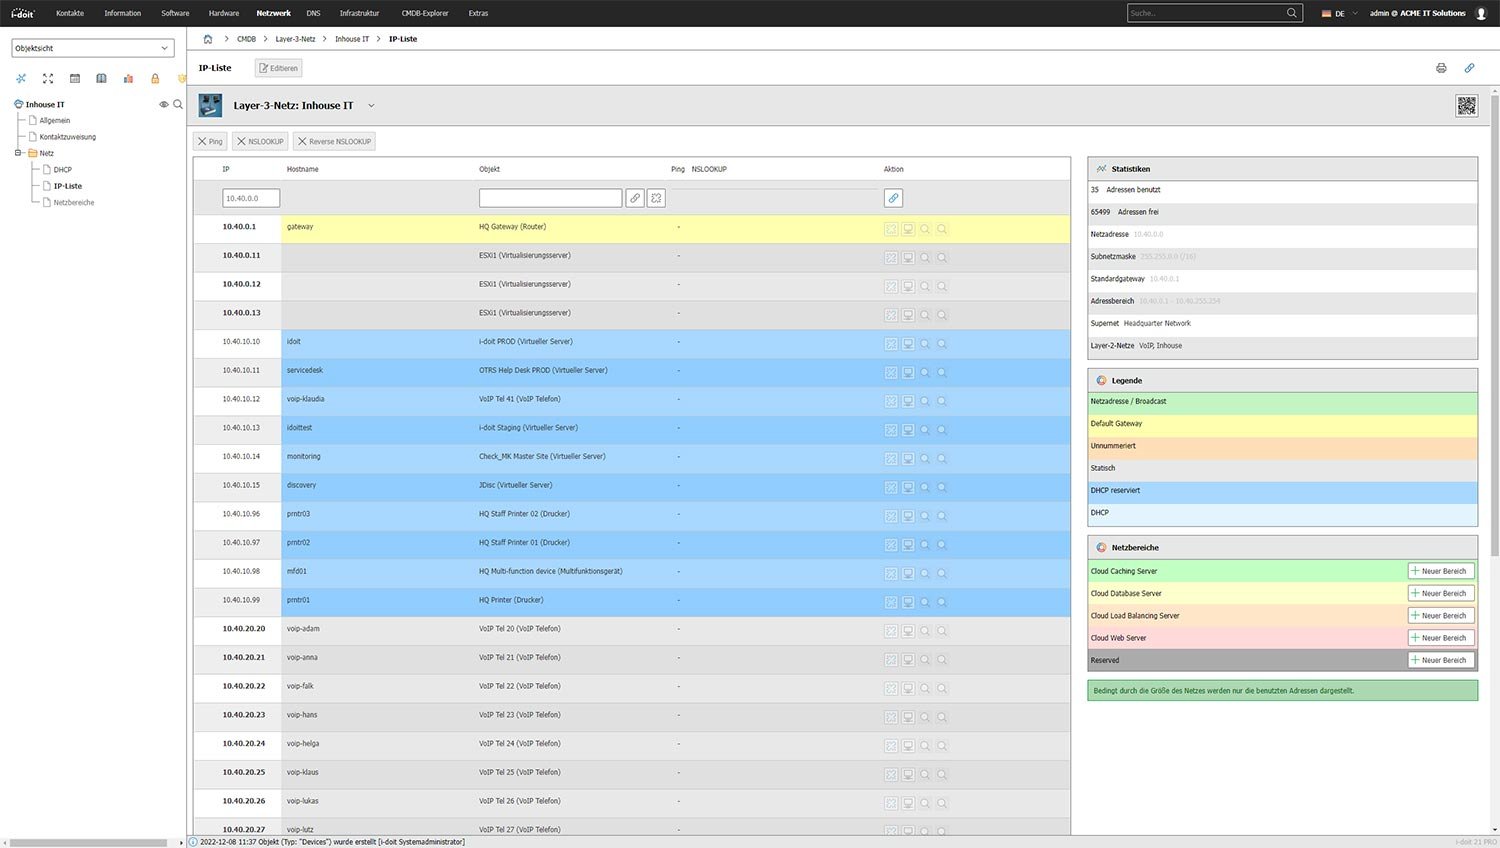This screenshot has width=1500, height=848.
Task: Click the detach icon beside the Objekt filter field
Action: point(656,198)
